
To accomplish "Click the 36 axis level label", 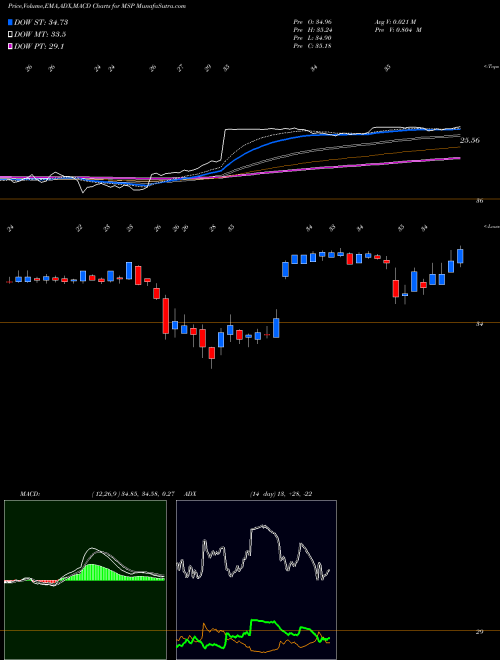I will 479,201.
